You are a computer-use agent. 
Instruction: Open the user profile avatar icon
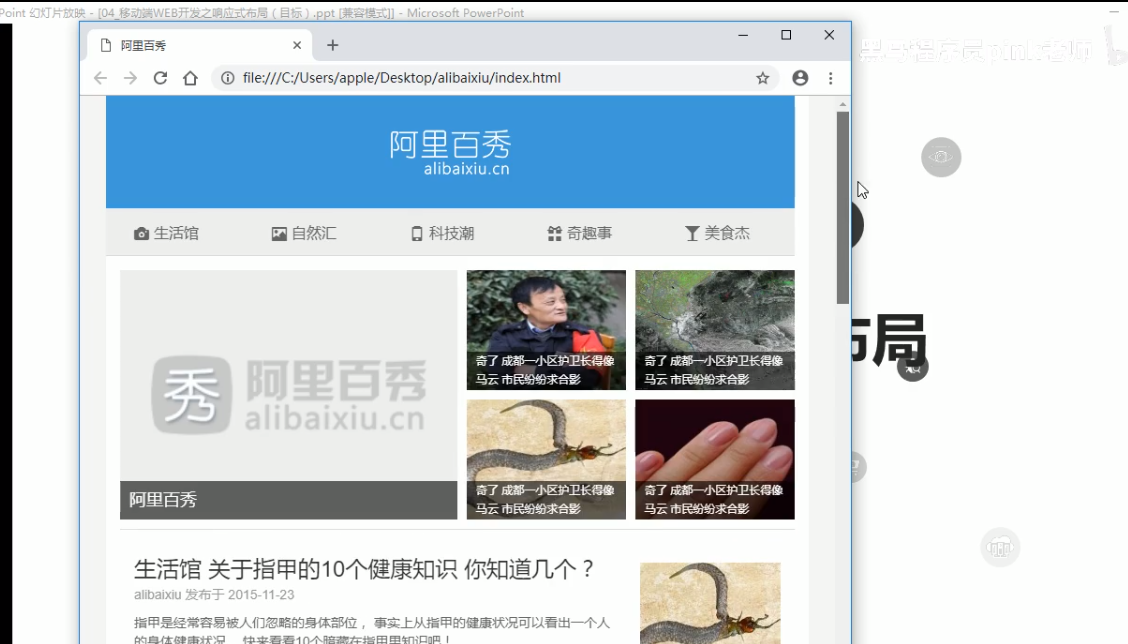800,78
